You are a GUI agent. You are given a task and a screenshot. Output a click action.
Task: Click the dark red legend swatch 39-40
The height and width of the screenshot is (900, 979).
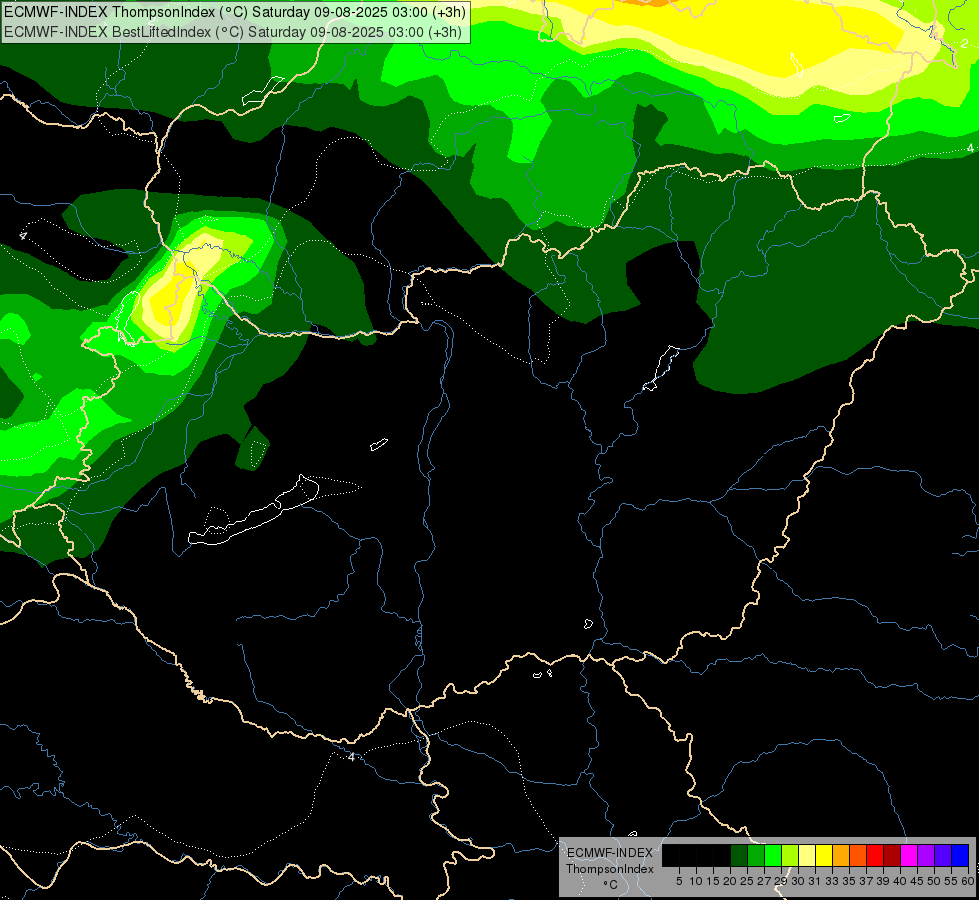point(892,855)
